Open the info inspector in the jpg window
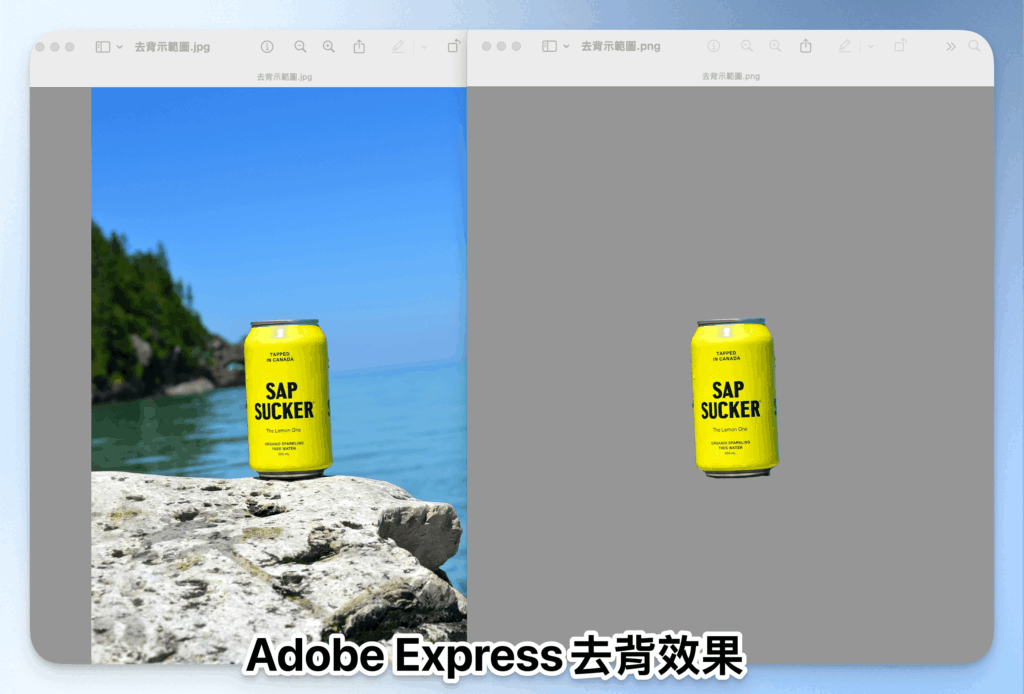 [x=268, y=46]
